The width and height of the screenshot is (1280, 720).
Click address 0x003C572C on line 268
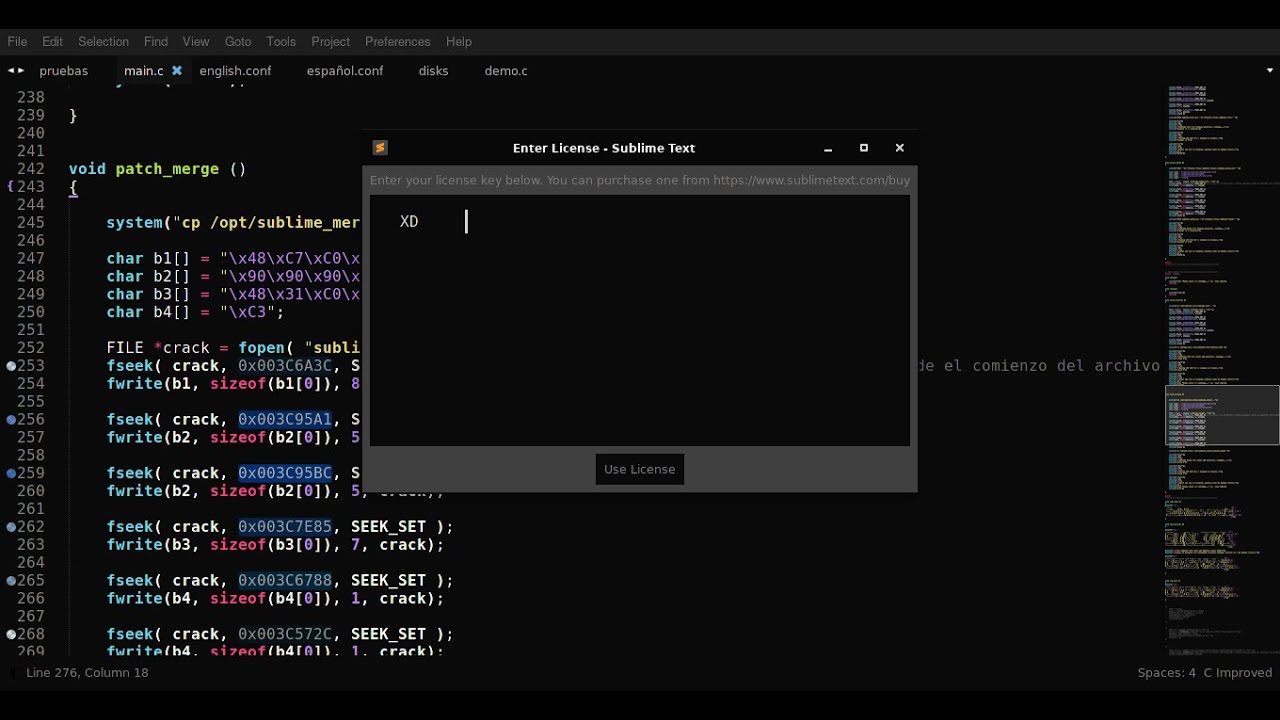tap(285, 634)
